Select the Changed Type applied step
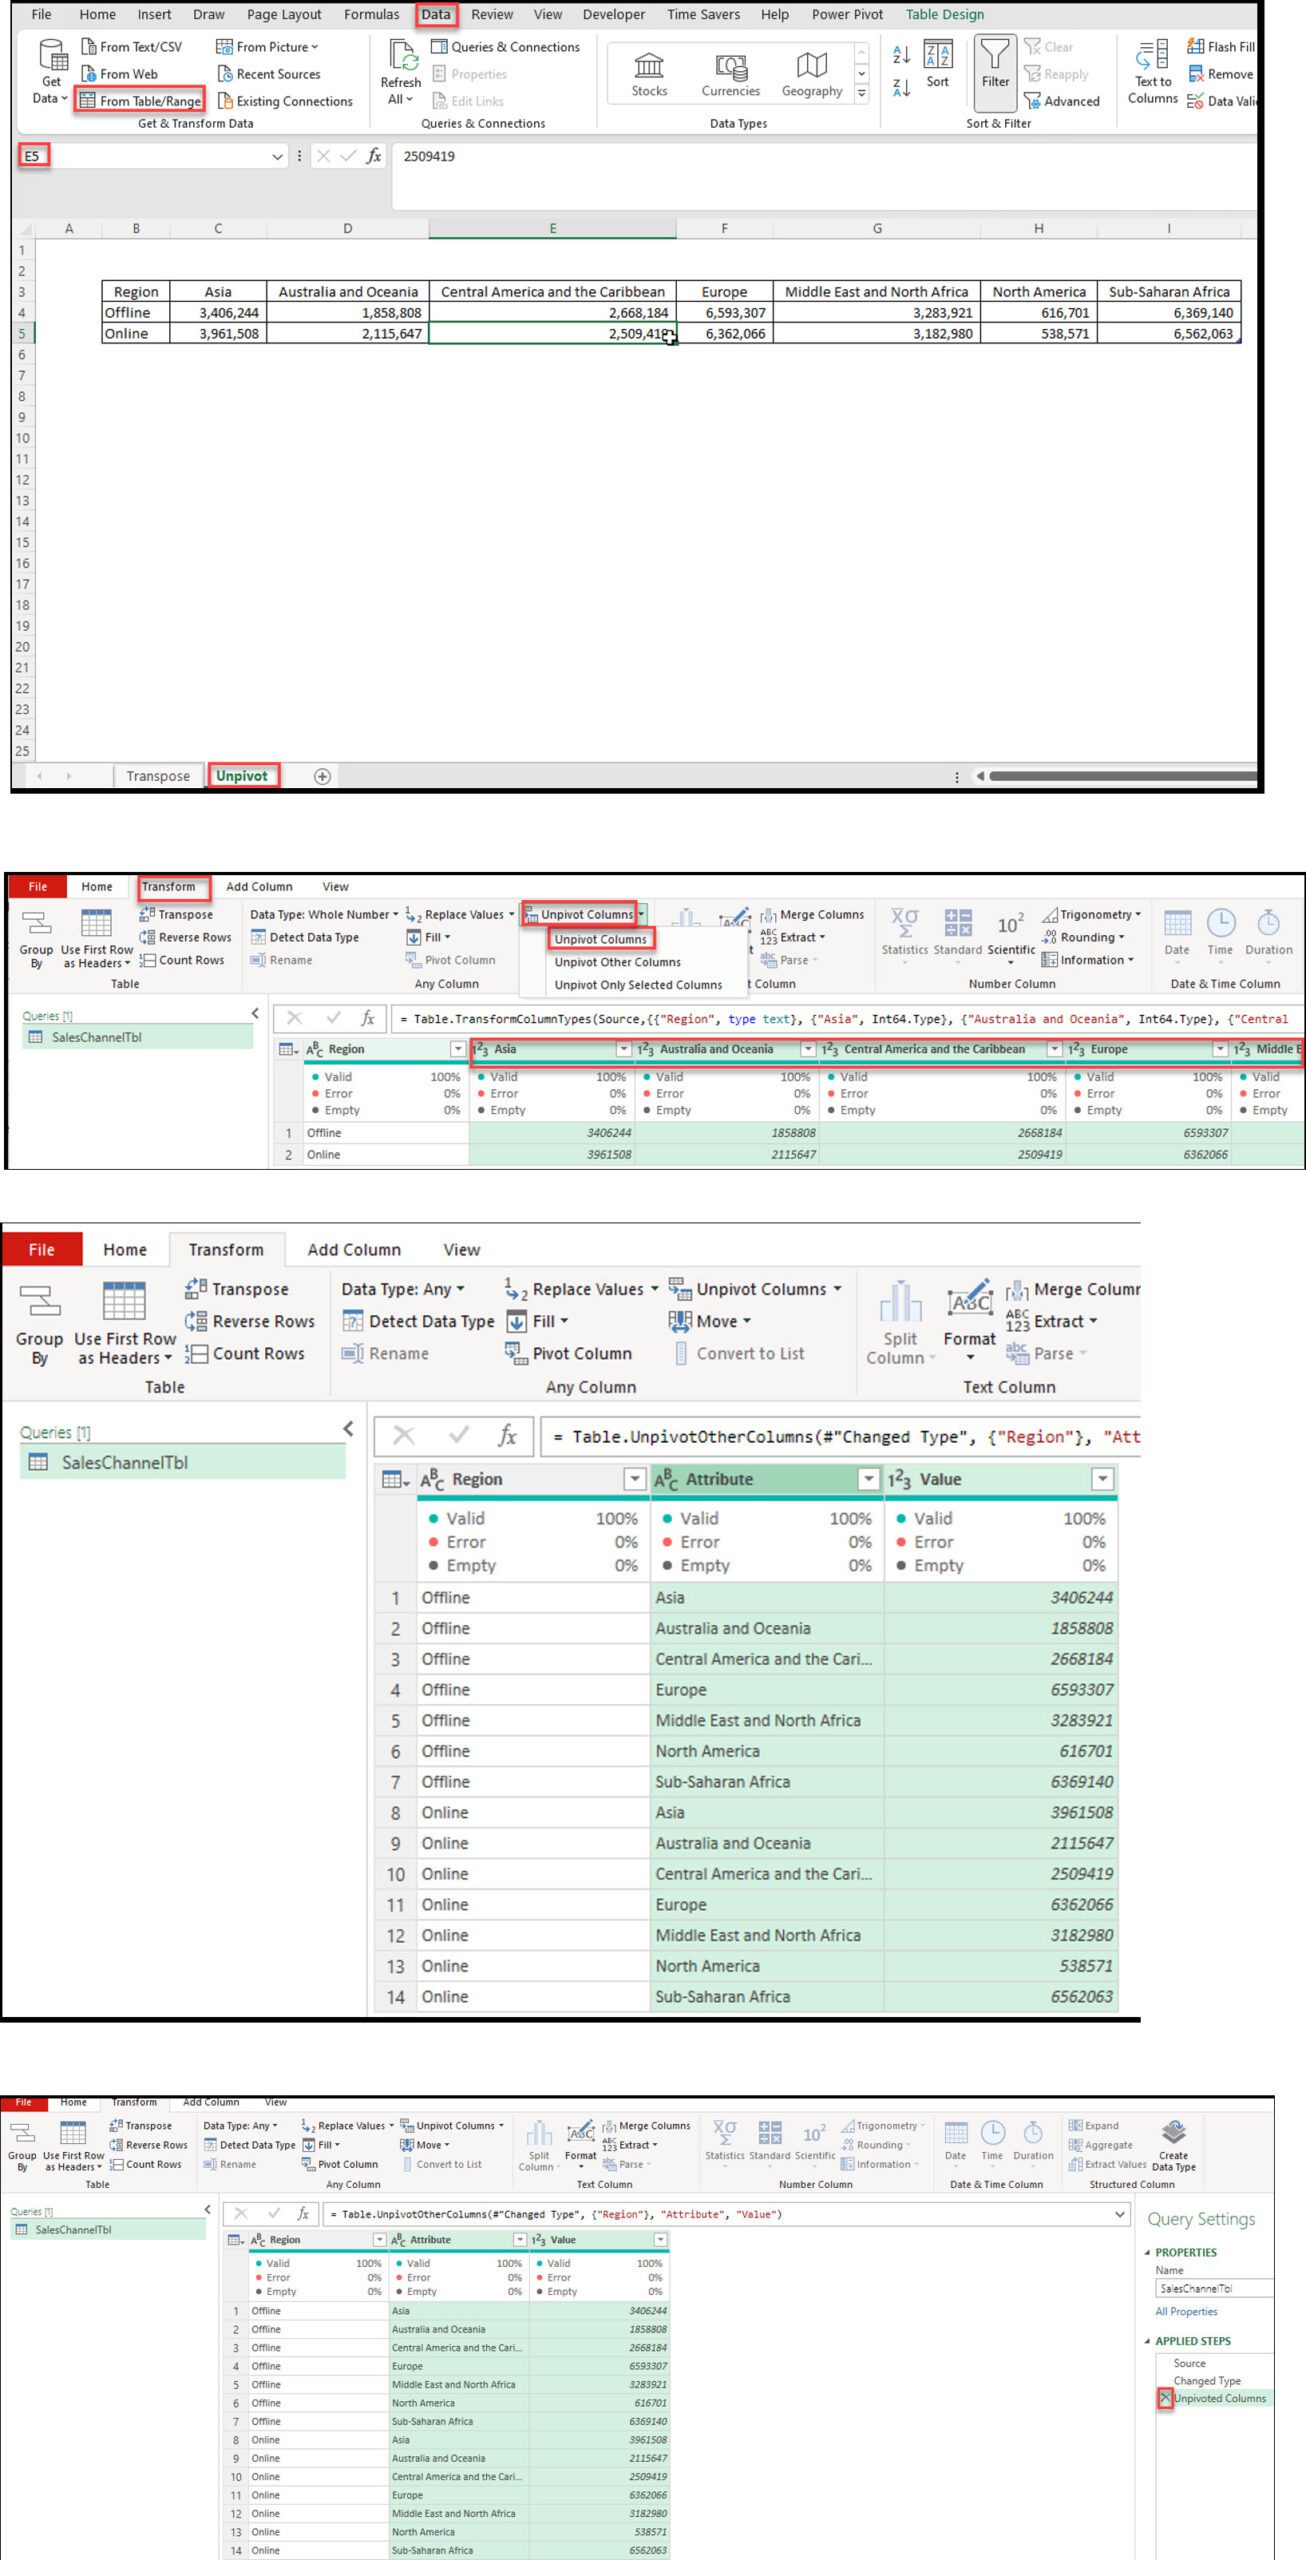 pyautogui.click(x=1206, y=2381)
